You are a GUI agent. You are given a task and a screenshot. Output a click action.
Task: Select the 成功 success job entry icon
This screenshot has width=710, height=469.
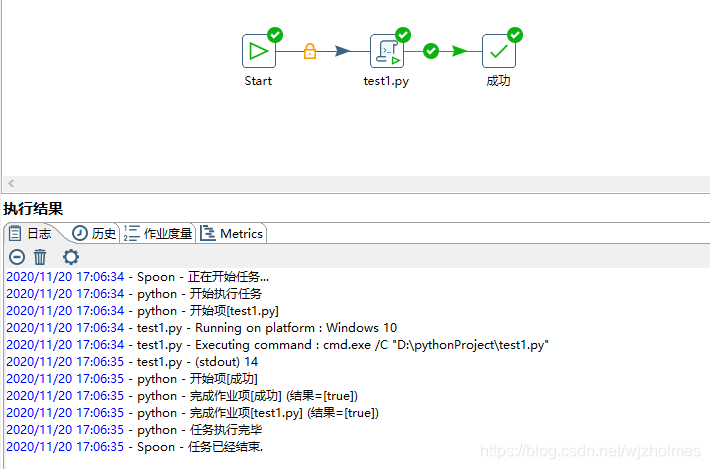pyautogui.click(x=499, y=51)
